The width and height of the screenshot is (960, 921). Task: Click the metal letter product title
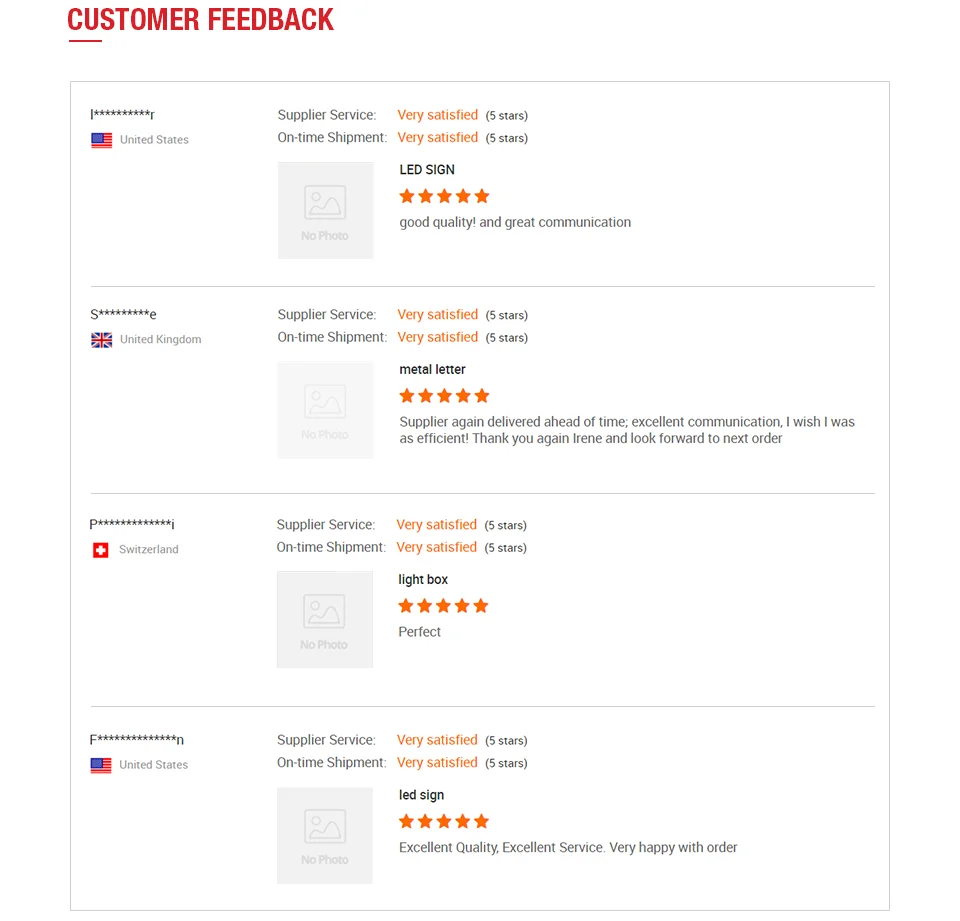click(x=432, y=370)
